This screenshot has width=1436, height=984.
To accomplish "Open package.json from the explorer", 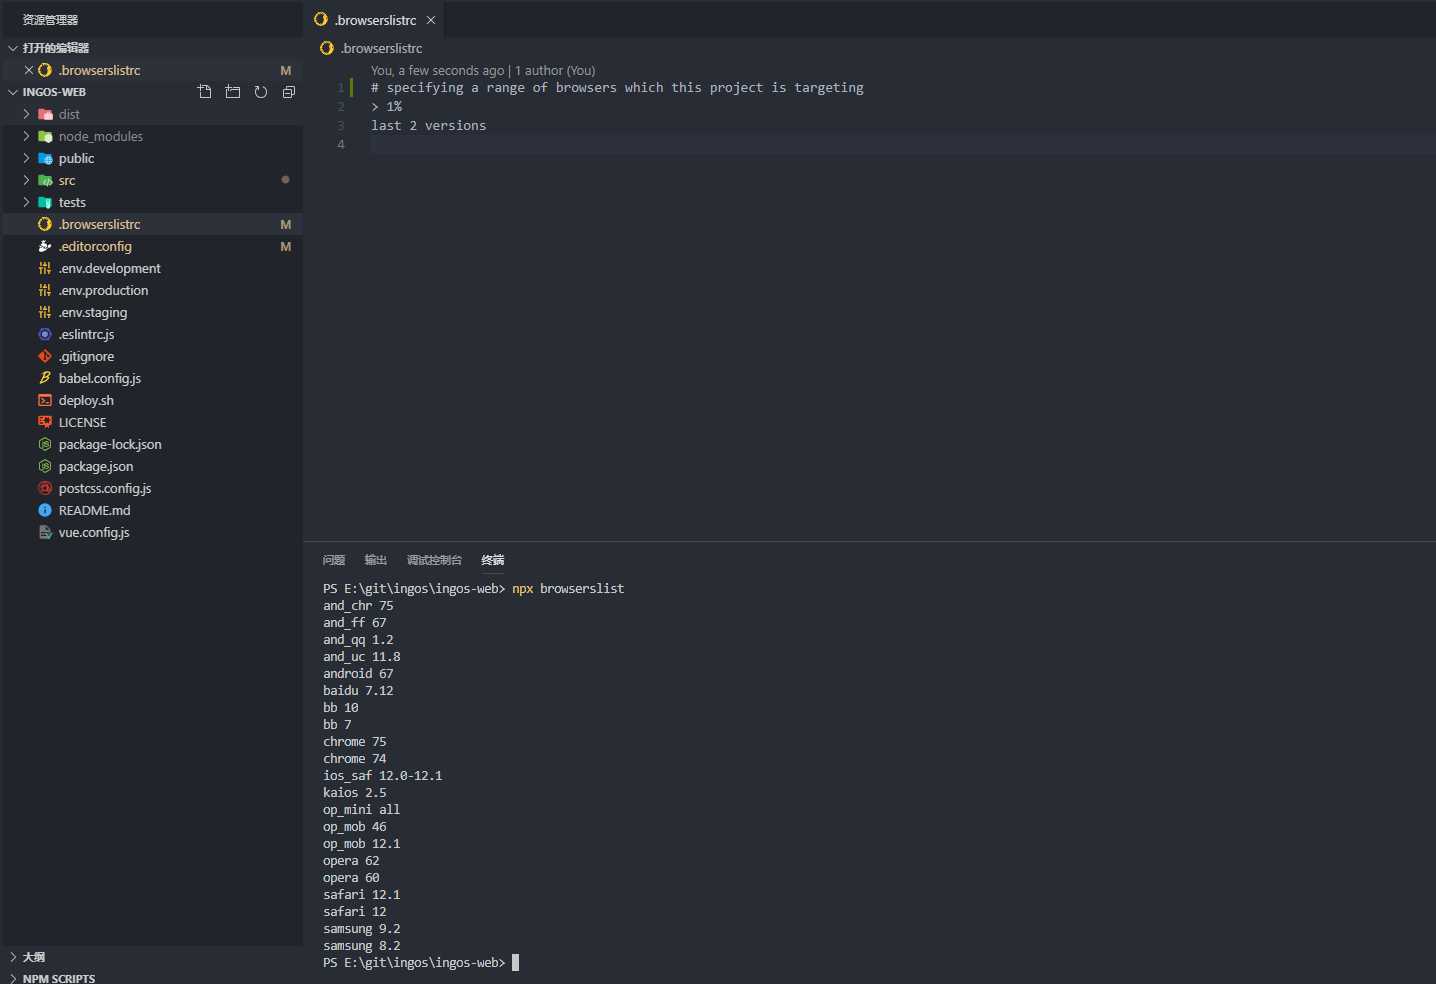I will (96, 466).
